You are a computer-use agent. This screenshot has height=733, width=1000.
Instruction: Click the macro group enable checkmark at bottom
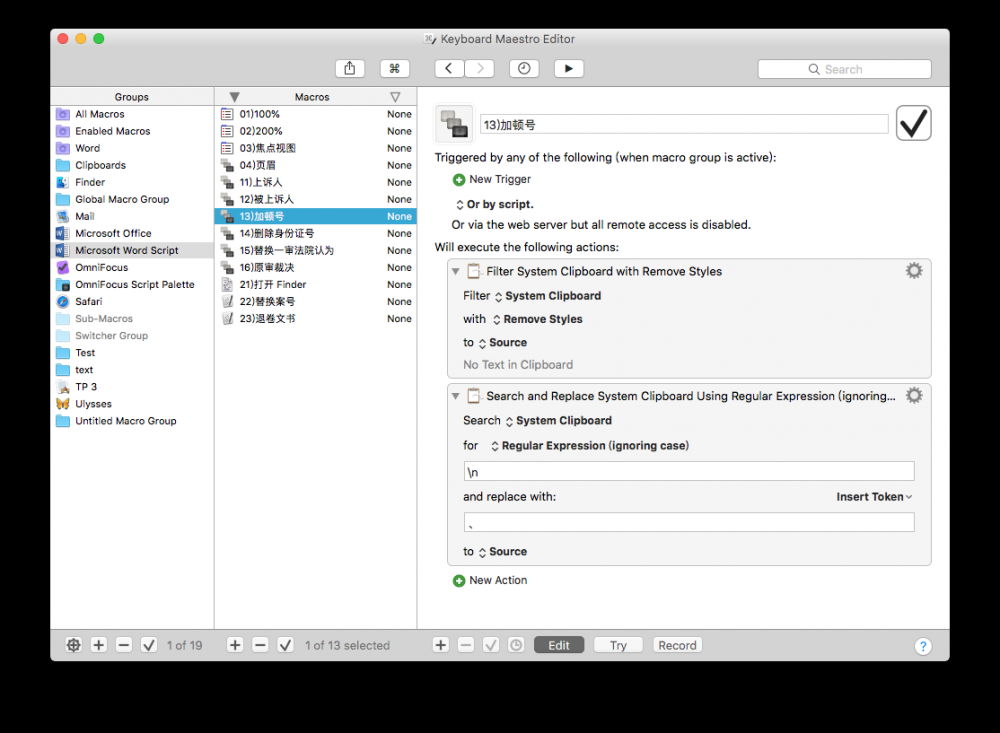pyautogui.click(x=149, y=645)
